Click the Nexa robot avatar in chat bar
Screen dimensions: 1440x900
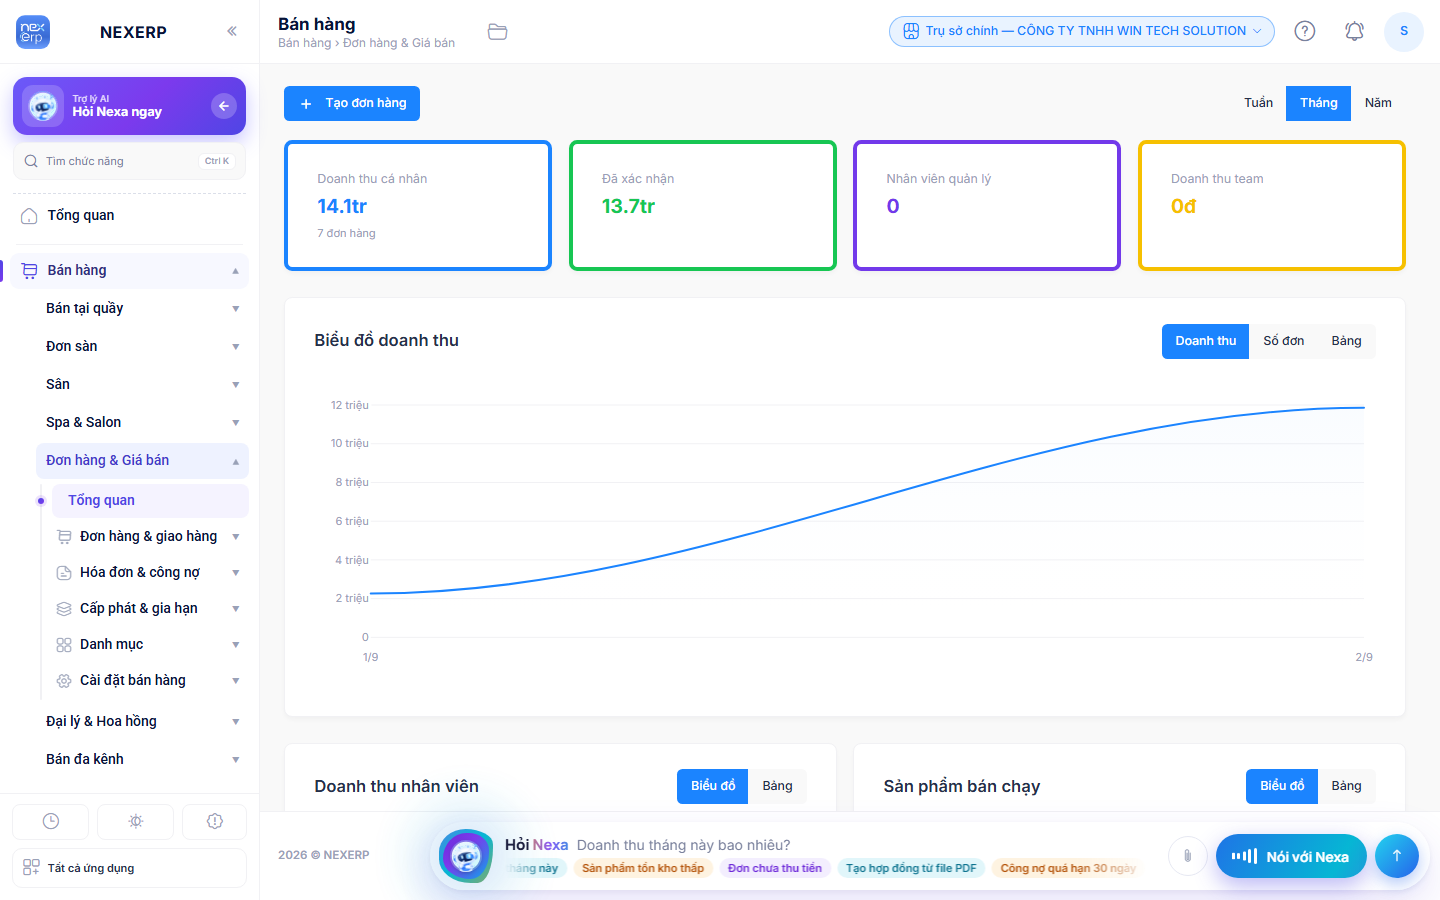[x=466, y=856]
